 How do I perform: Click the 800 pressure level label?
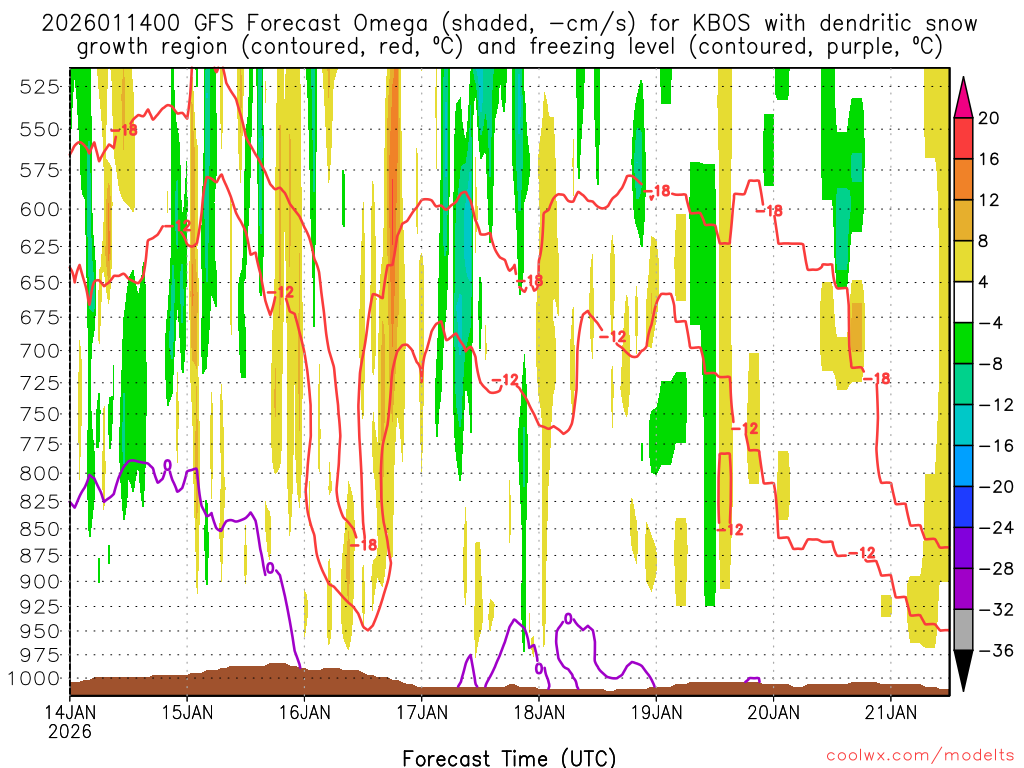pos(40,473)
